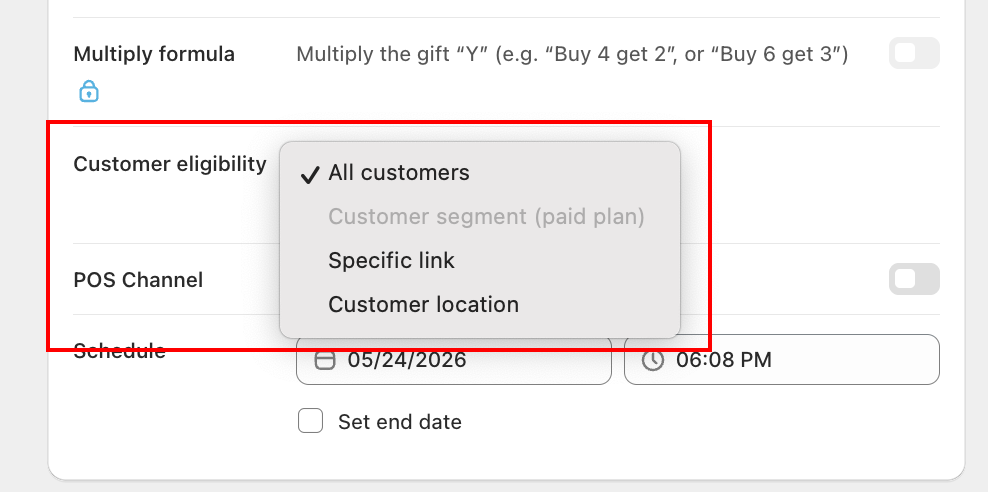Click the Multiply the gift "Y" description text
Viewport: 988px width, 492px height.
click(572, 54)
